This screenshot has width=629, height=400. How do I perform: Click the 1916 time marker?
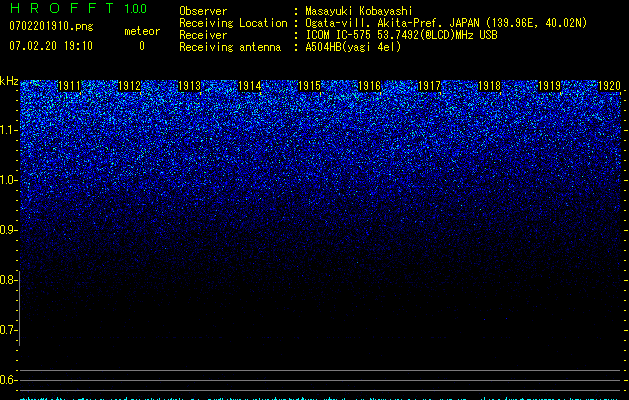click(369, 86)
